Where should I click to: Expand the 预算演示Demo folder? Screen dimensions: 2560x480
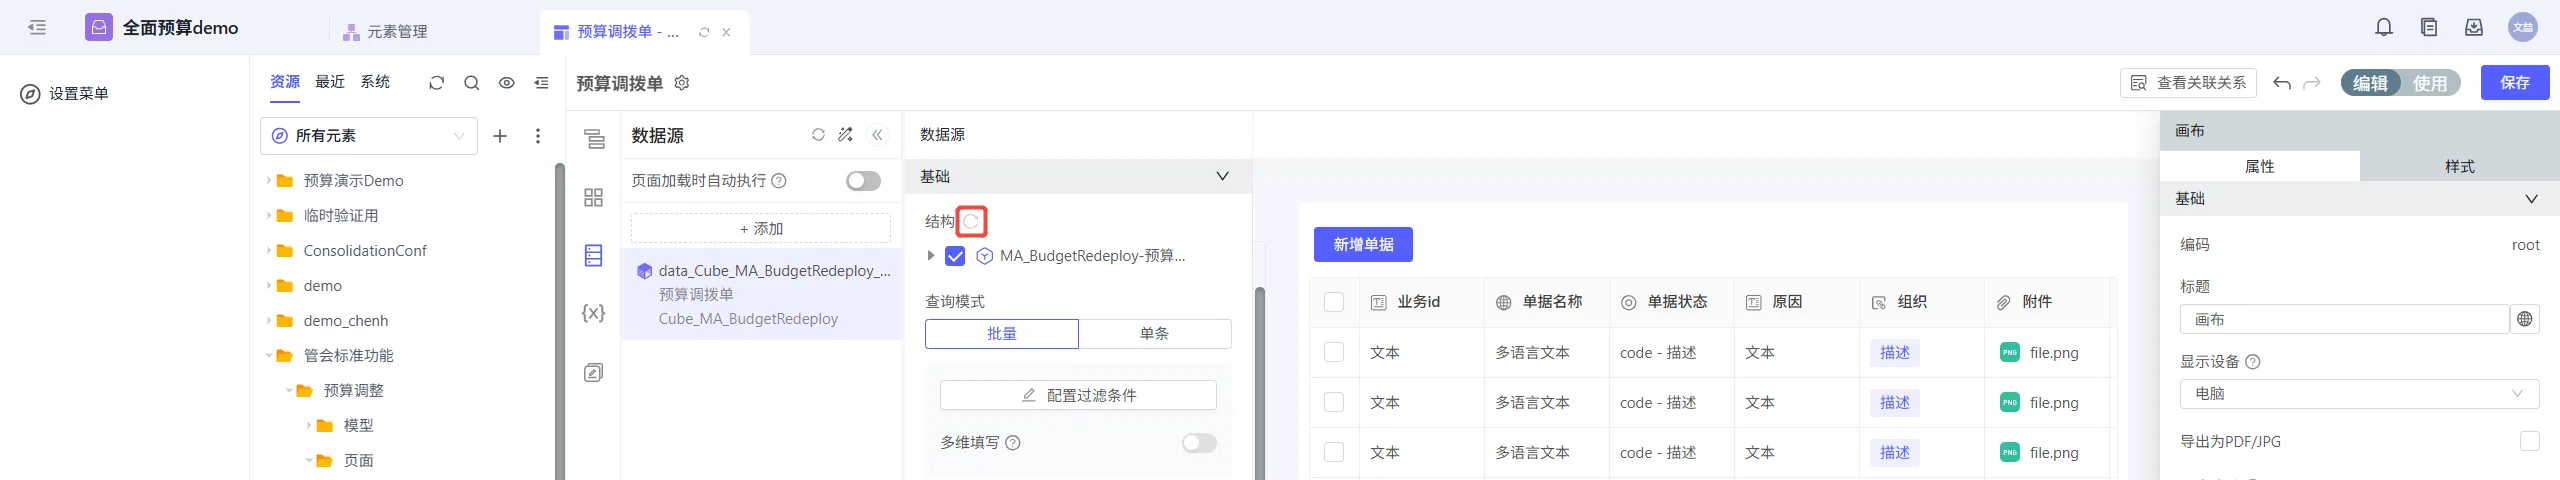[x=269, y=181]
